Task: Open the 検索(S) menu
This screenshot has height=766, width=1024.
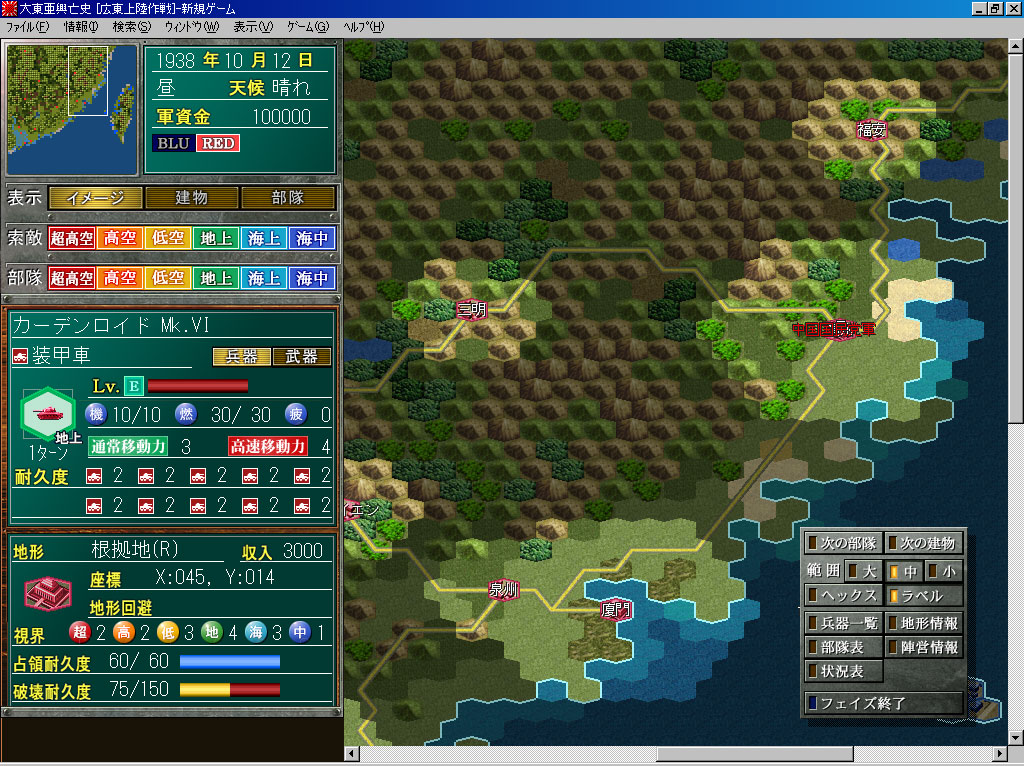Action: (131, 27)
